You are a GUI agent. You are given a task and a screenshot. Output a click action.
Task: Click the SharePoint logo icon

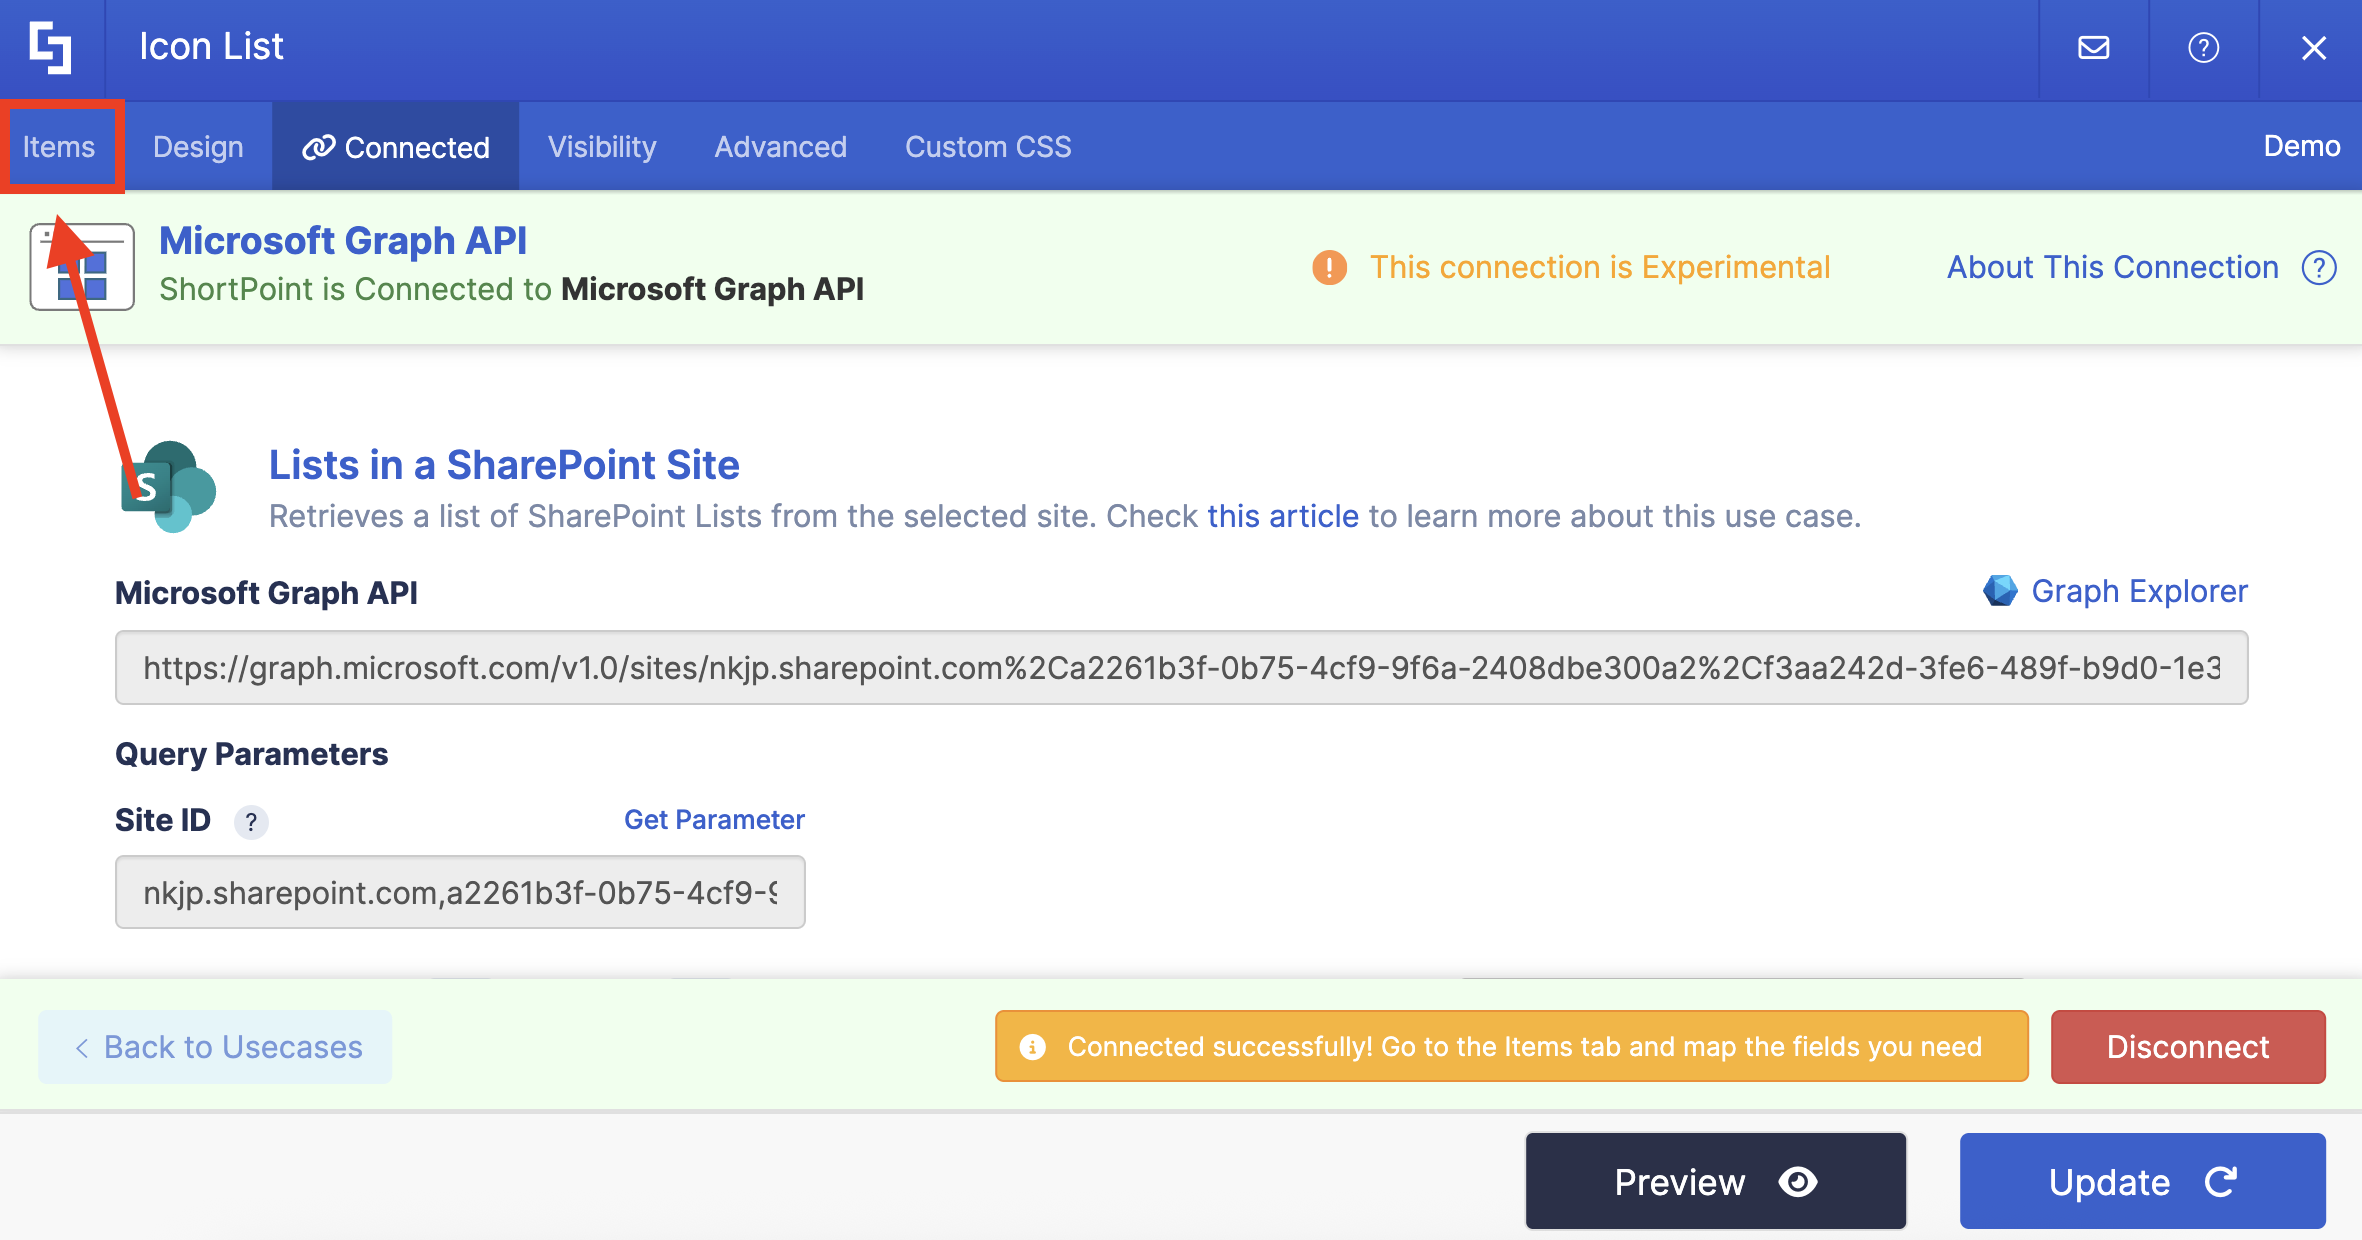[x=168, y=487]
